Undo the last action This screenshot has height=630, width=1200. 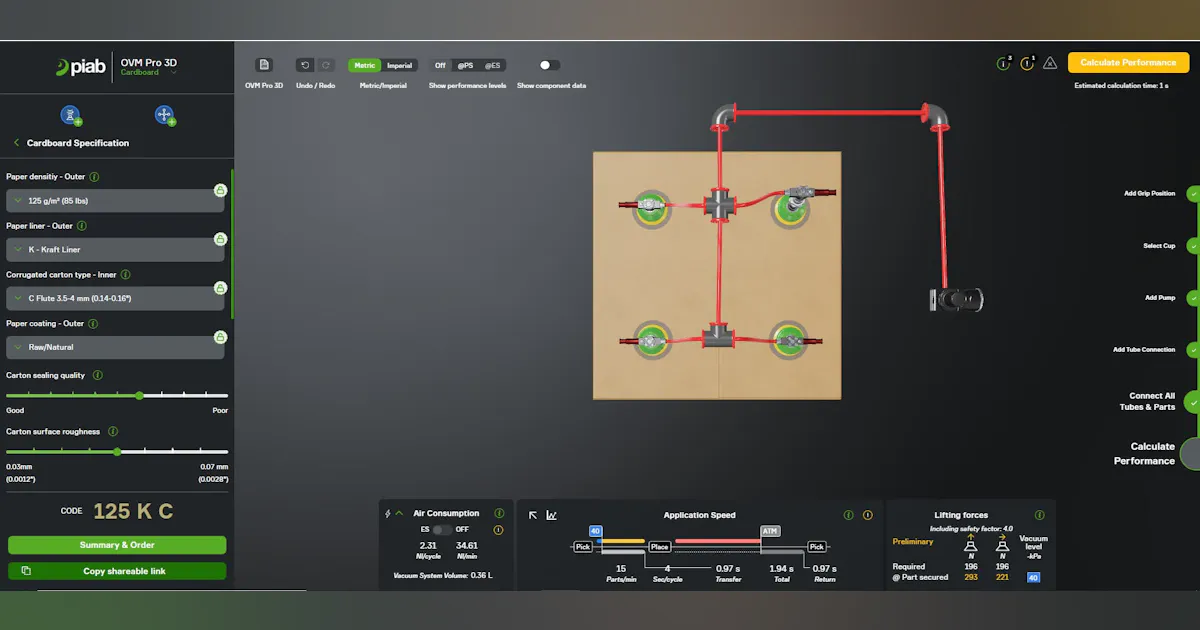tap(306, 65)
